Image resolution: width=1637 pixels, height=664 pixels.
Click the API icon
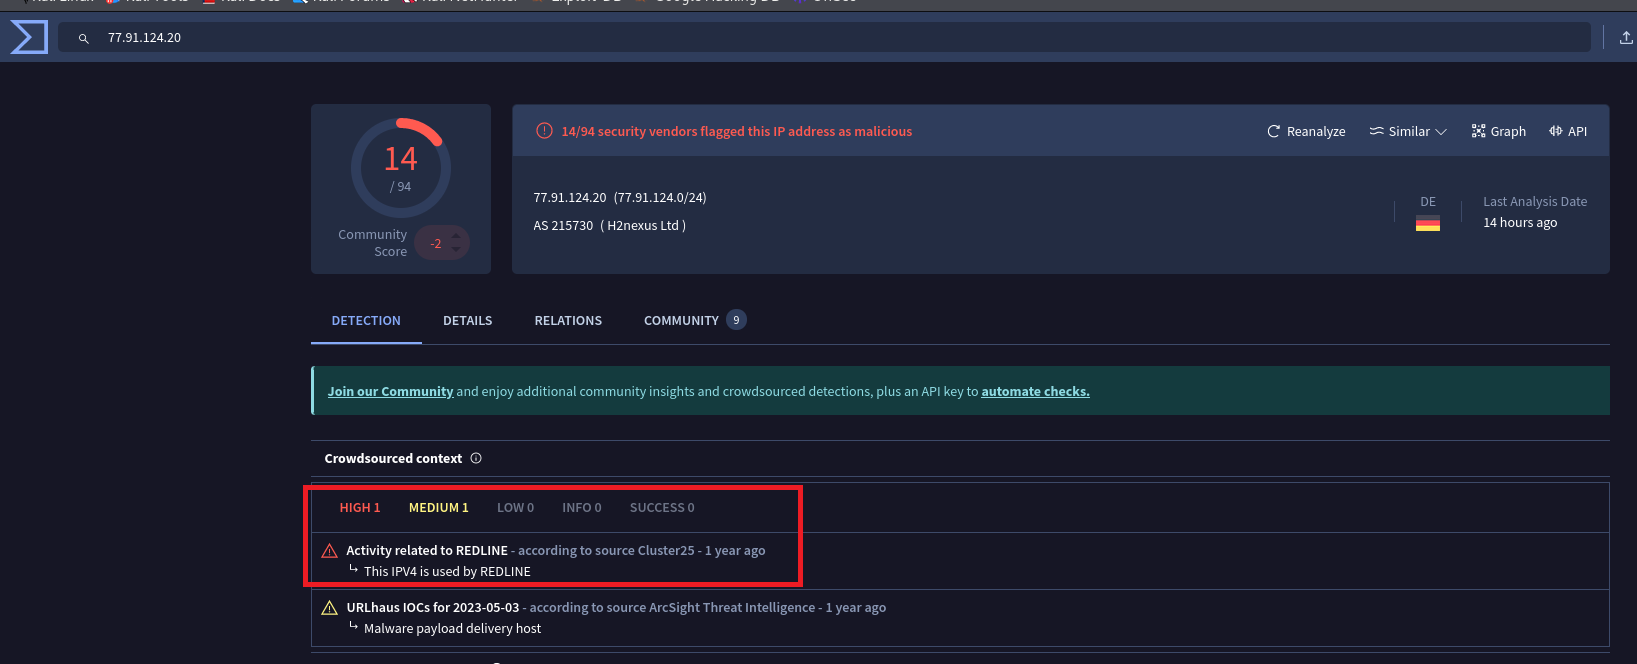click(x=1555, y=131)
